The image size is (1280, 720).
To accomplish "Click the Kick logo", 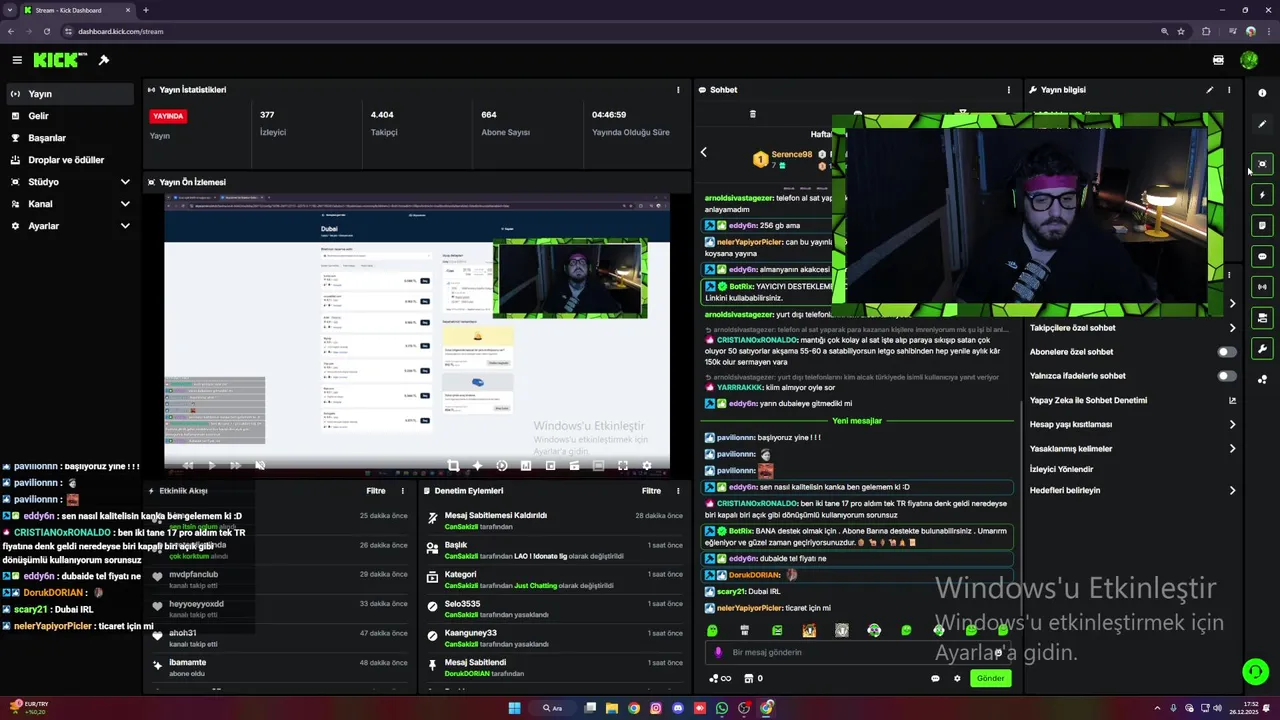I will pos(58,60).
